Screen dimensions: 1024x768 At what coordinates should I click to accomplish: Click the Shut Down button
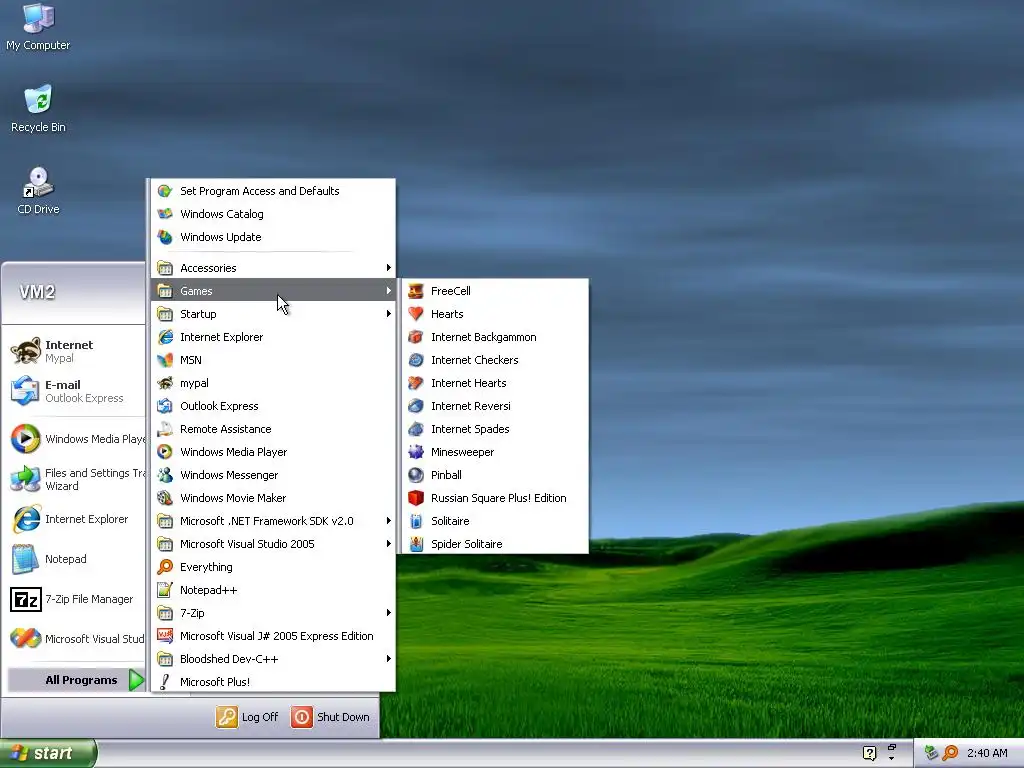[330, 717]
